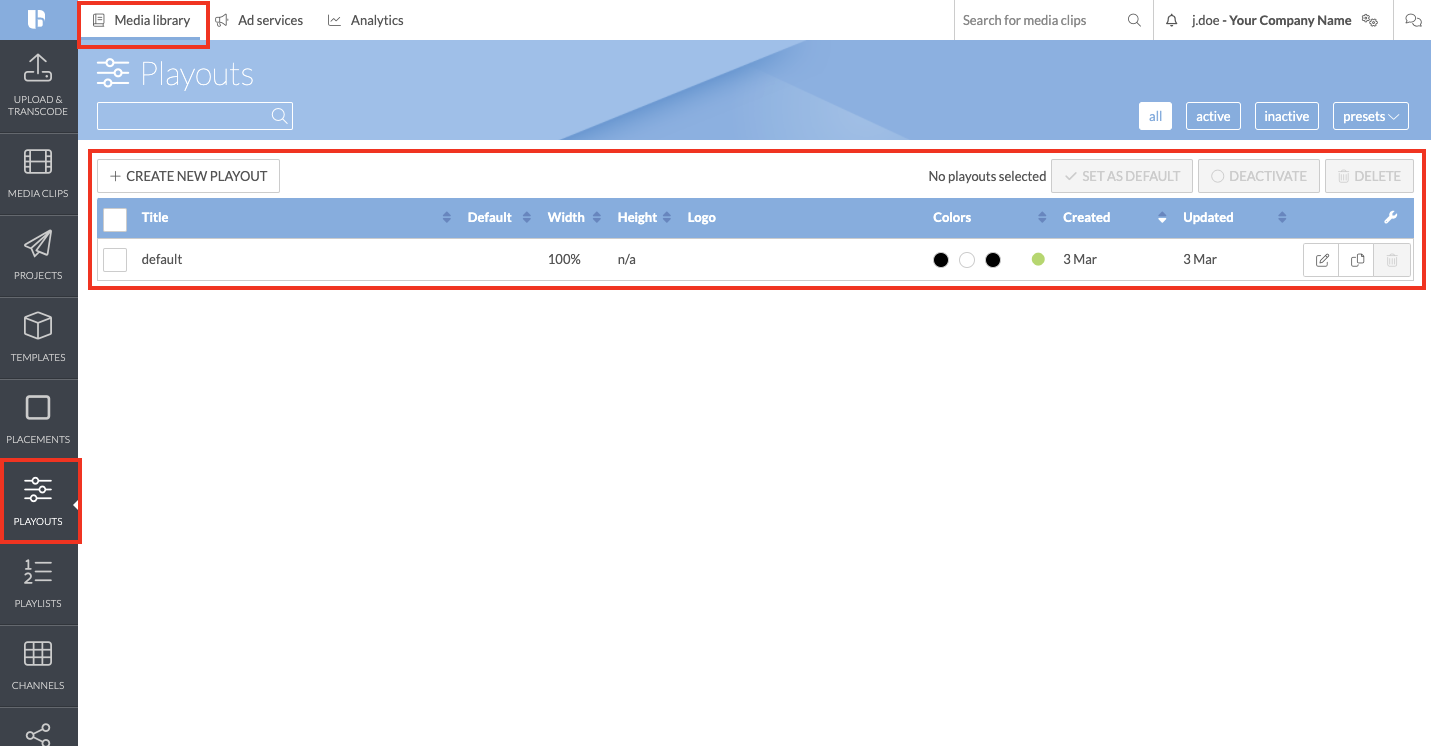Image resolution: width=1431 pixels, height=746 pixels.
Task: Sort playouts by Created date
Action: (x=1086, y=218)
